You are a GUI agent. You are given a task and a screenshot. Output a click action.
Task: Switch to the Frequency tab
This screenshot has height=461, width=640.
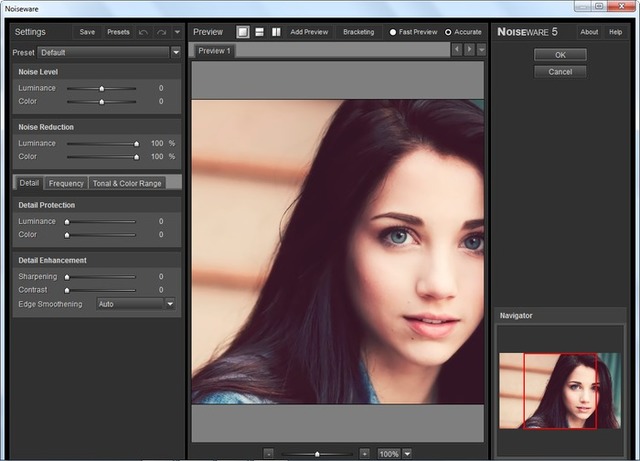(66, 183)
